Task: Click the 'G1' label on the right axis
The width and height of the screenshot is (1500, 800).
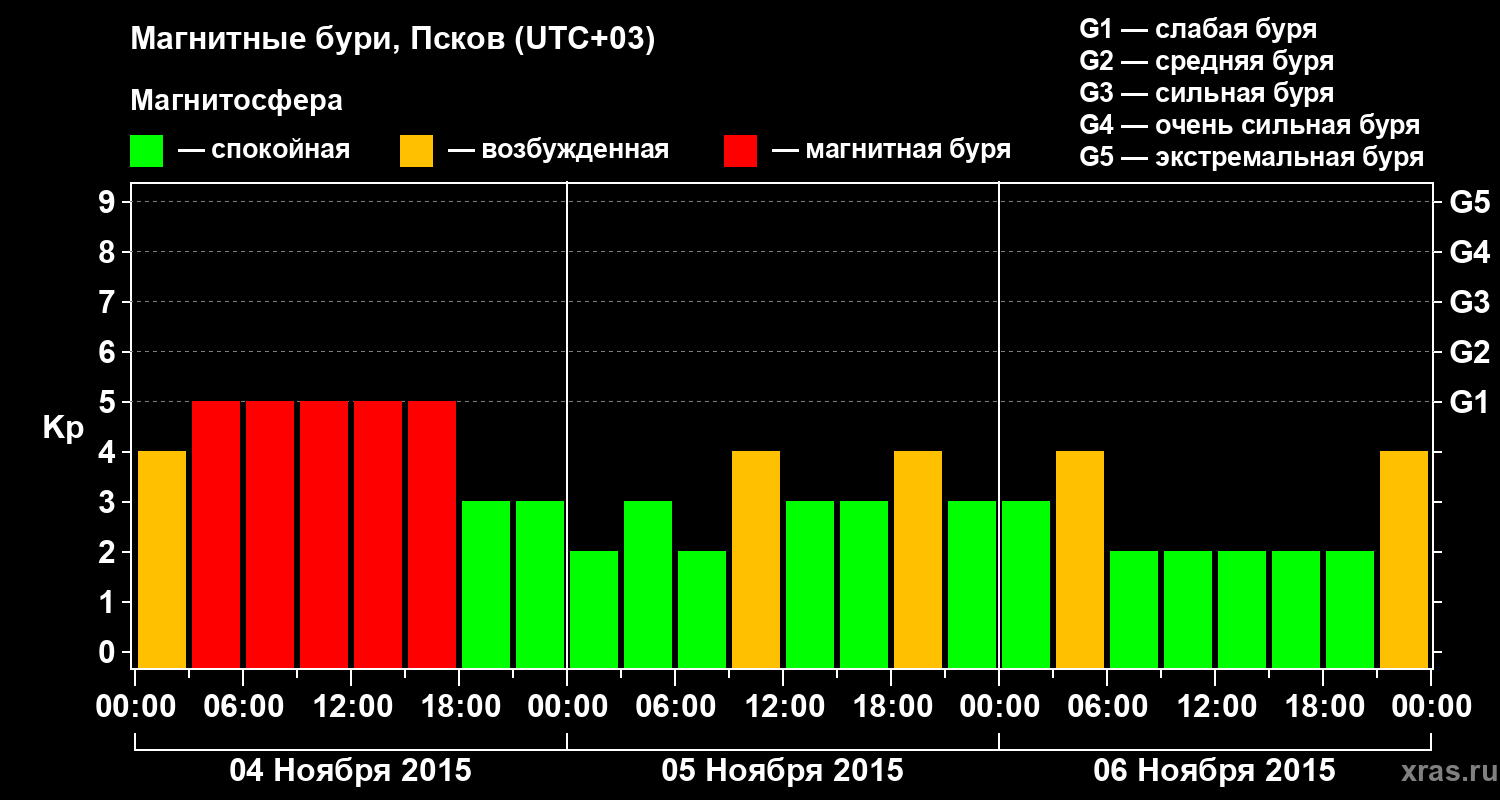Action: point(1470,402)
